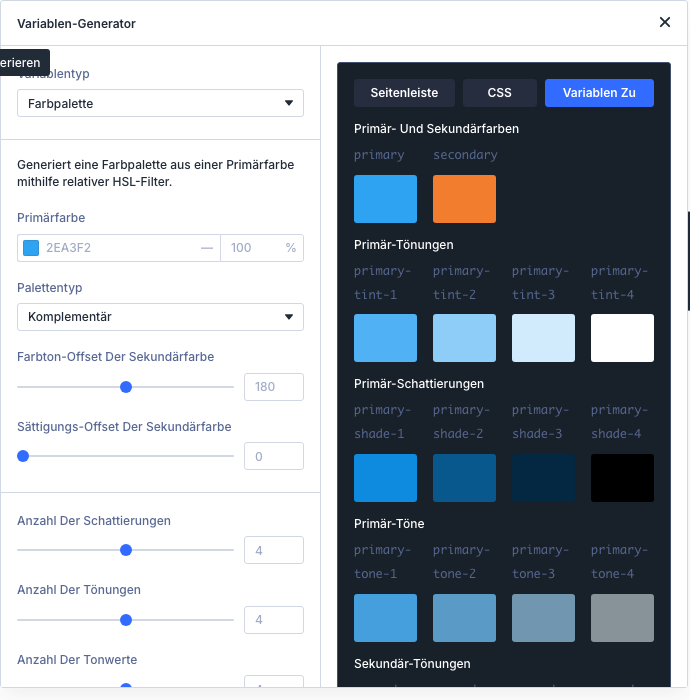Select the gray primary-tone-4 swatch

(622, 618)
